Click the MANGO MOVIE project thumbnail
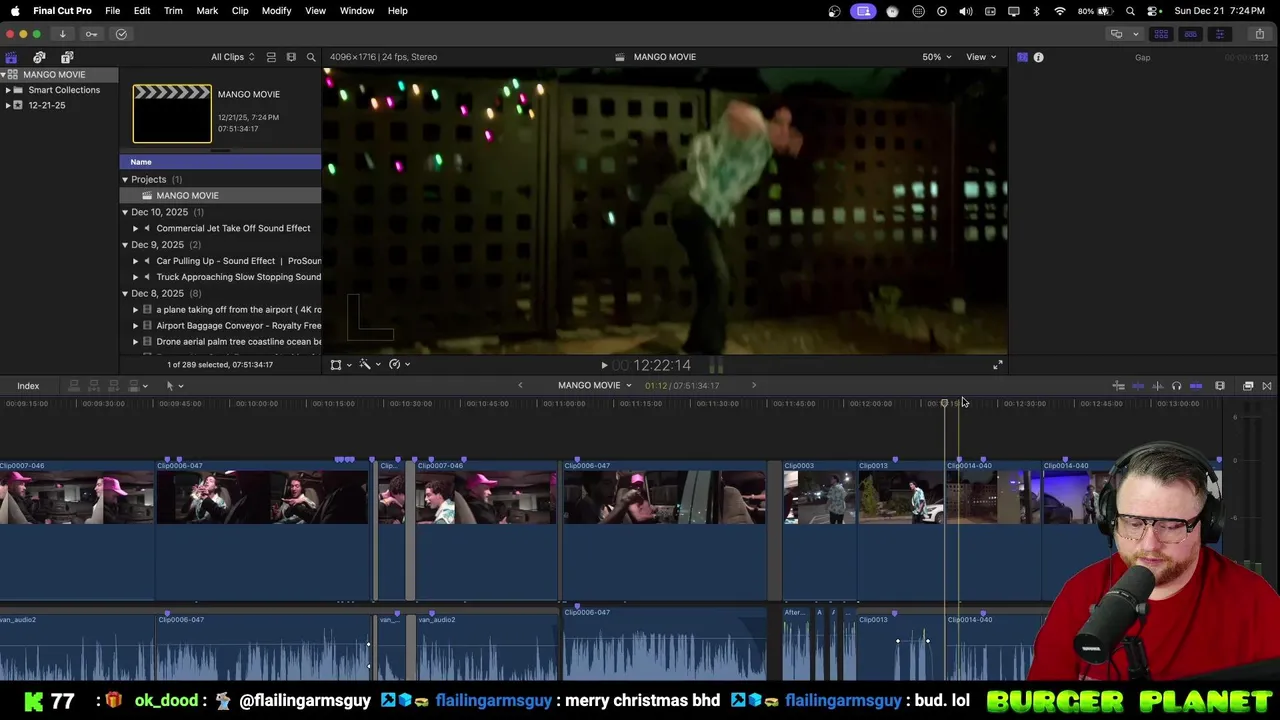This screenshot has height=720, width=1280. pyautogui.click(x=172, y=113)
